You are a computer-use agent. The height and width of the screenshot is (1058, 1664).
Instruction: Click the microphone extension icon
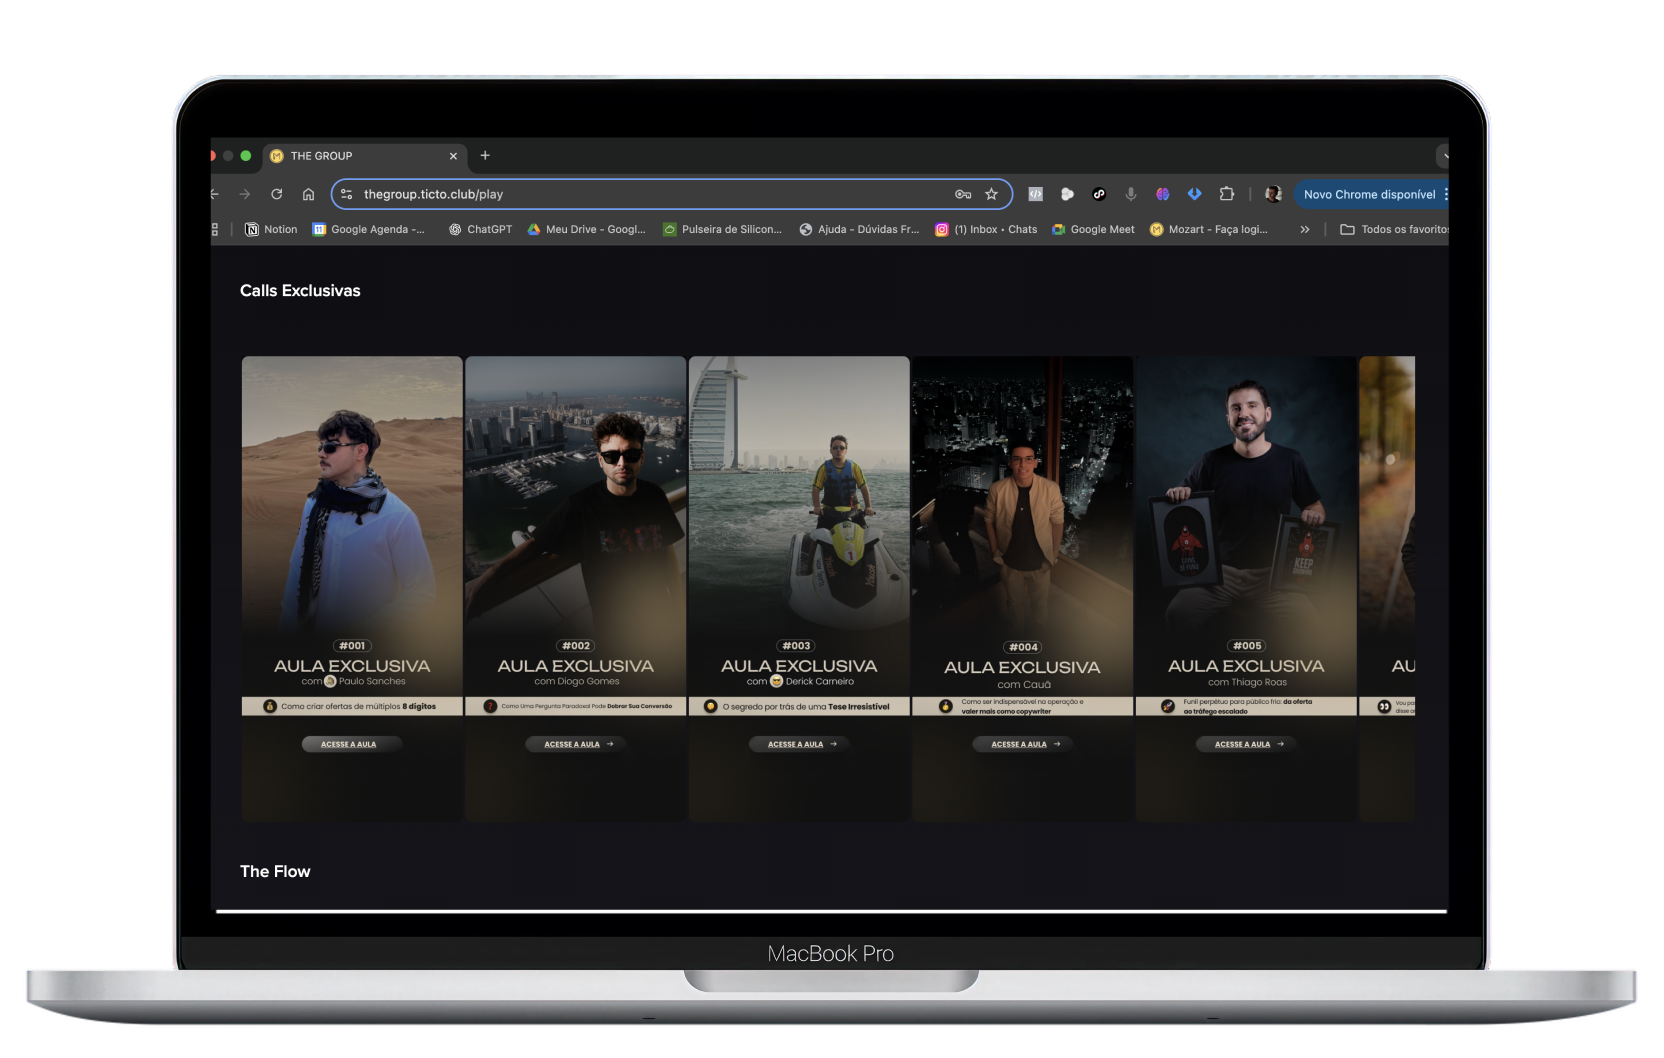[1131, 194]
